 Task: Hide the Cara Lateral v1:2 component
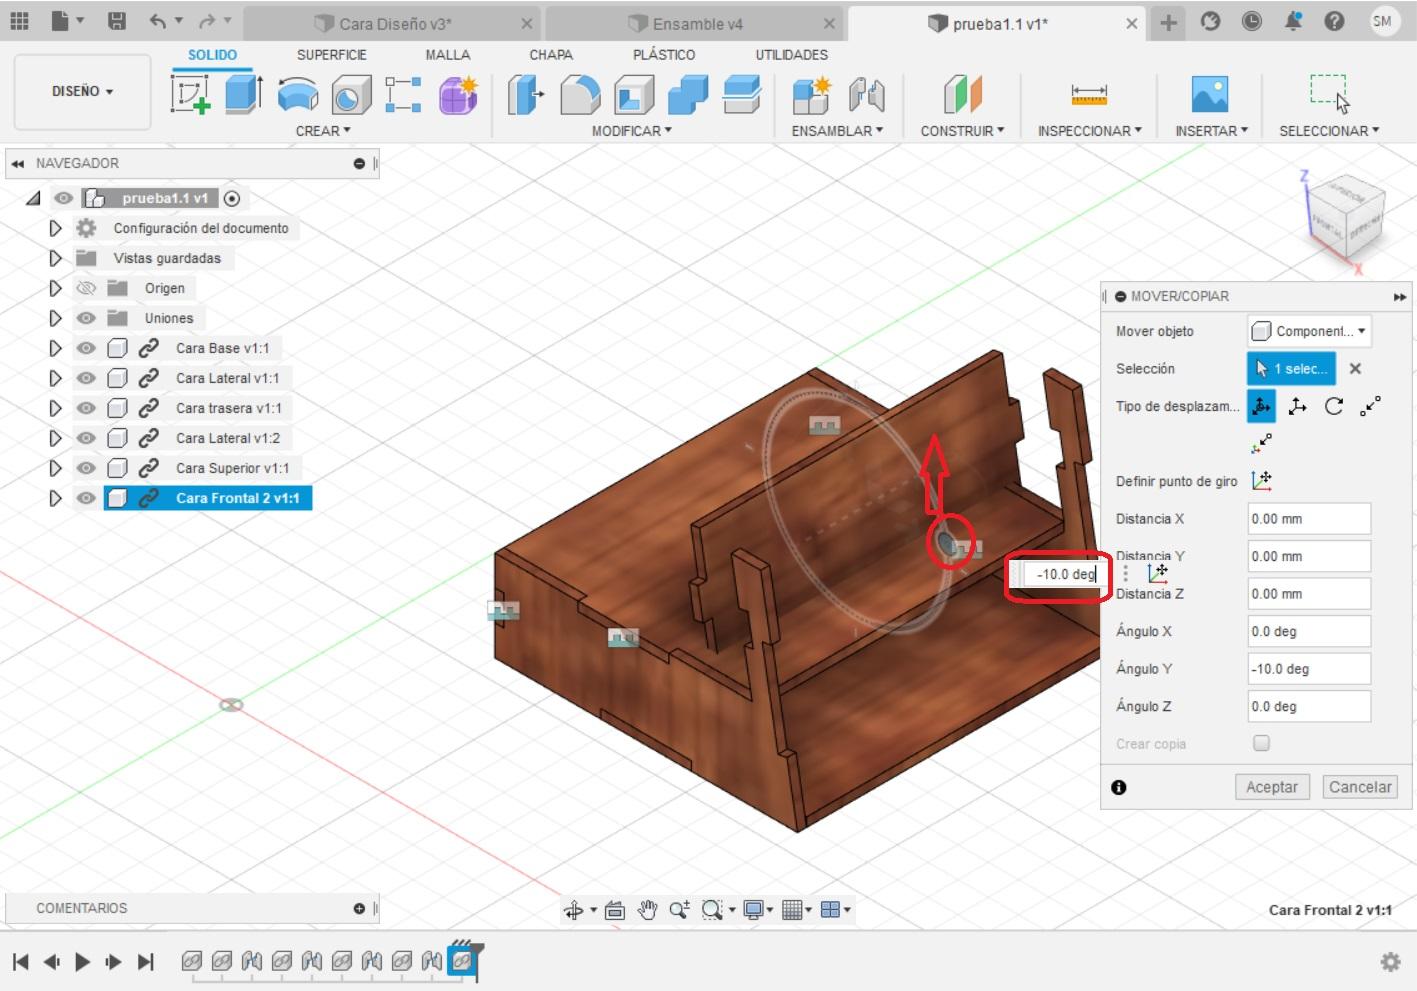[x=86, y=438]
